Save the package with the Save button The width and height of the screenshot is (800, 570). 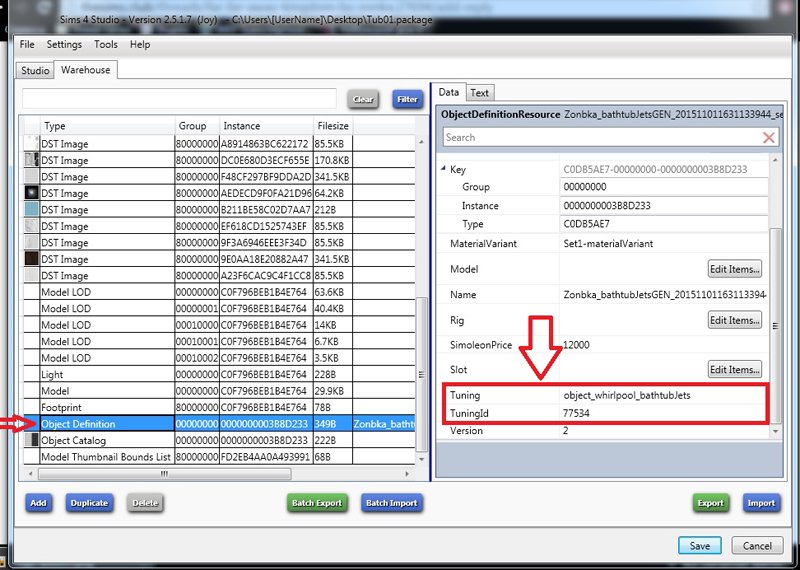point(699,545)
